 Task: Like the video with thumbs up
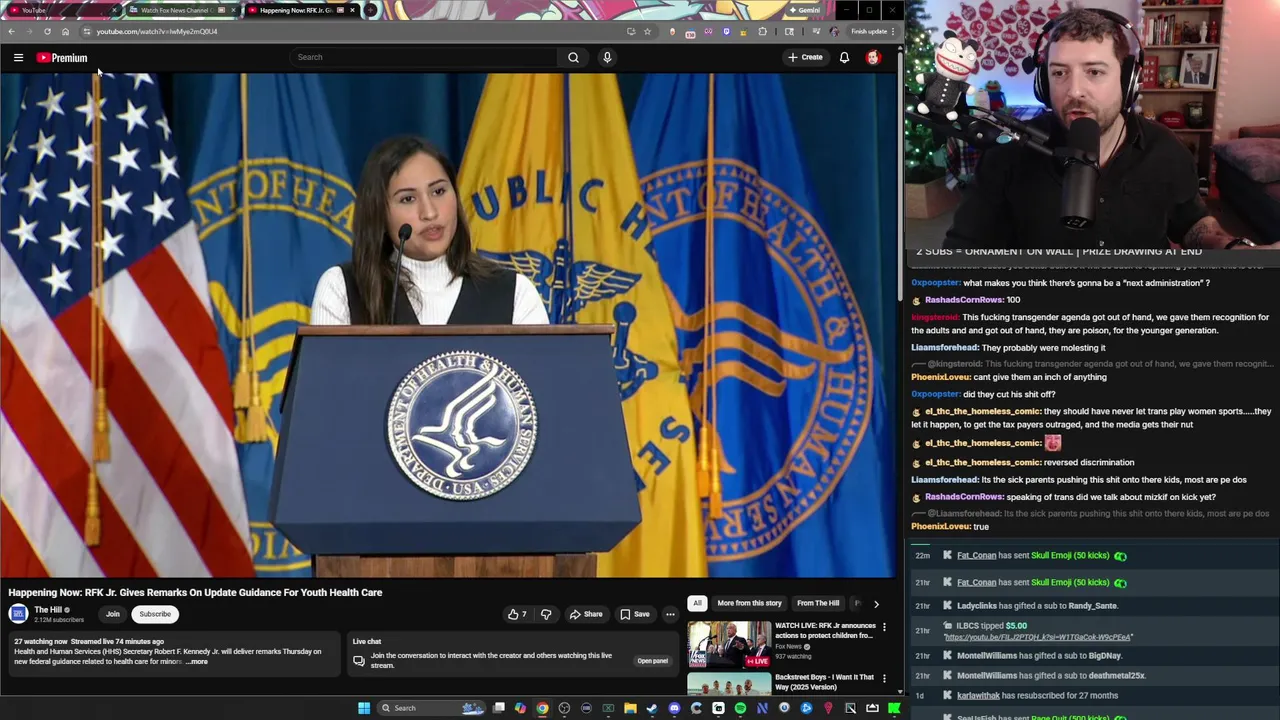click(x=516, y=614)
